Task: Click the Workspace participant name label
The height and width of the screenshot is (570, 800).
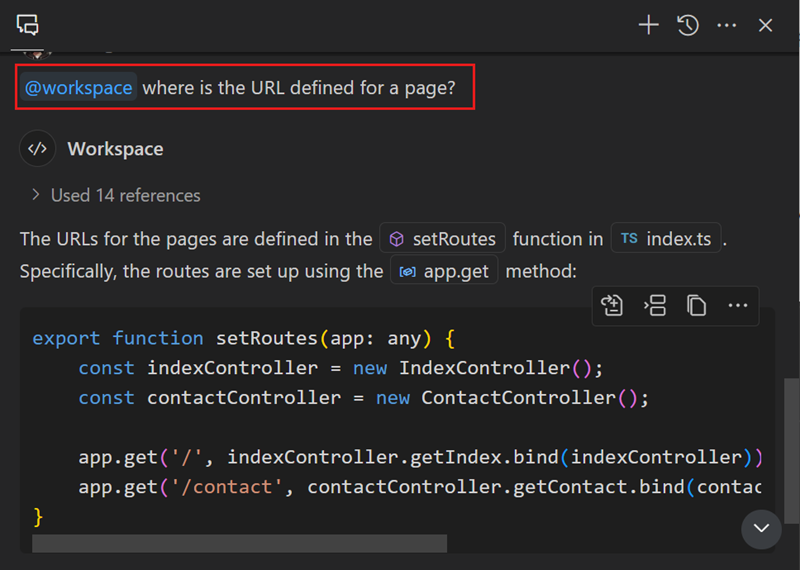Action: click(115, 149)
